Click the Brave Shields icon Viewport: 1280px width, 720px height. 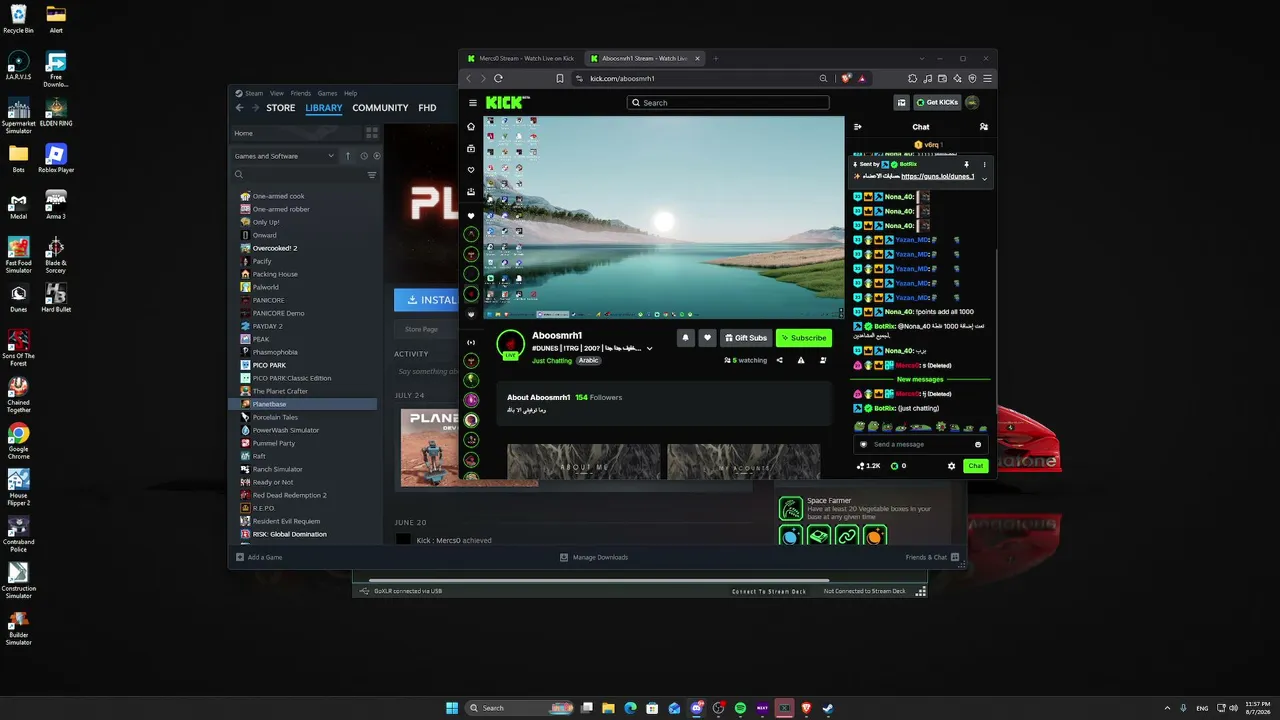[x=846, y=78]
